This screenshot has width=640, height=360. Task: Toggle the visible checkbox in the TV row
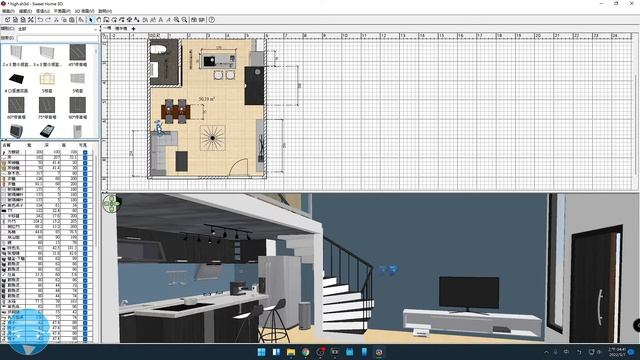click(x=85, y=211)
